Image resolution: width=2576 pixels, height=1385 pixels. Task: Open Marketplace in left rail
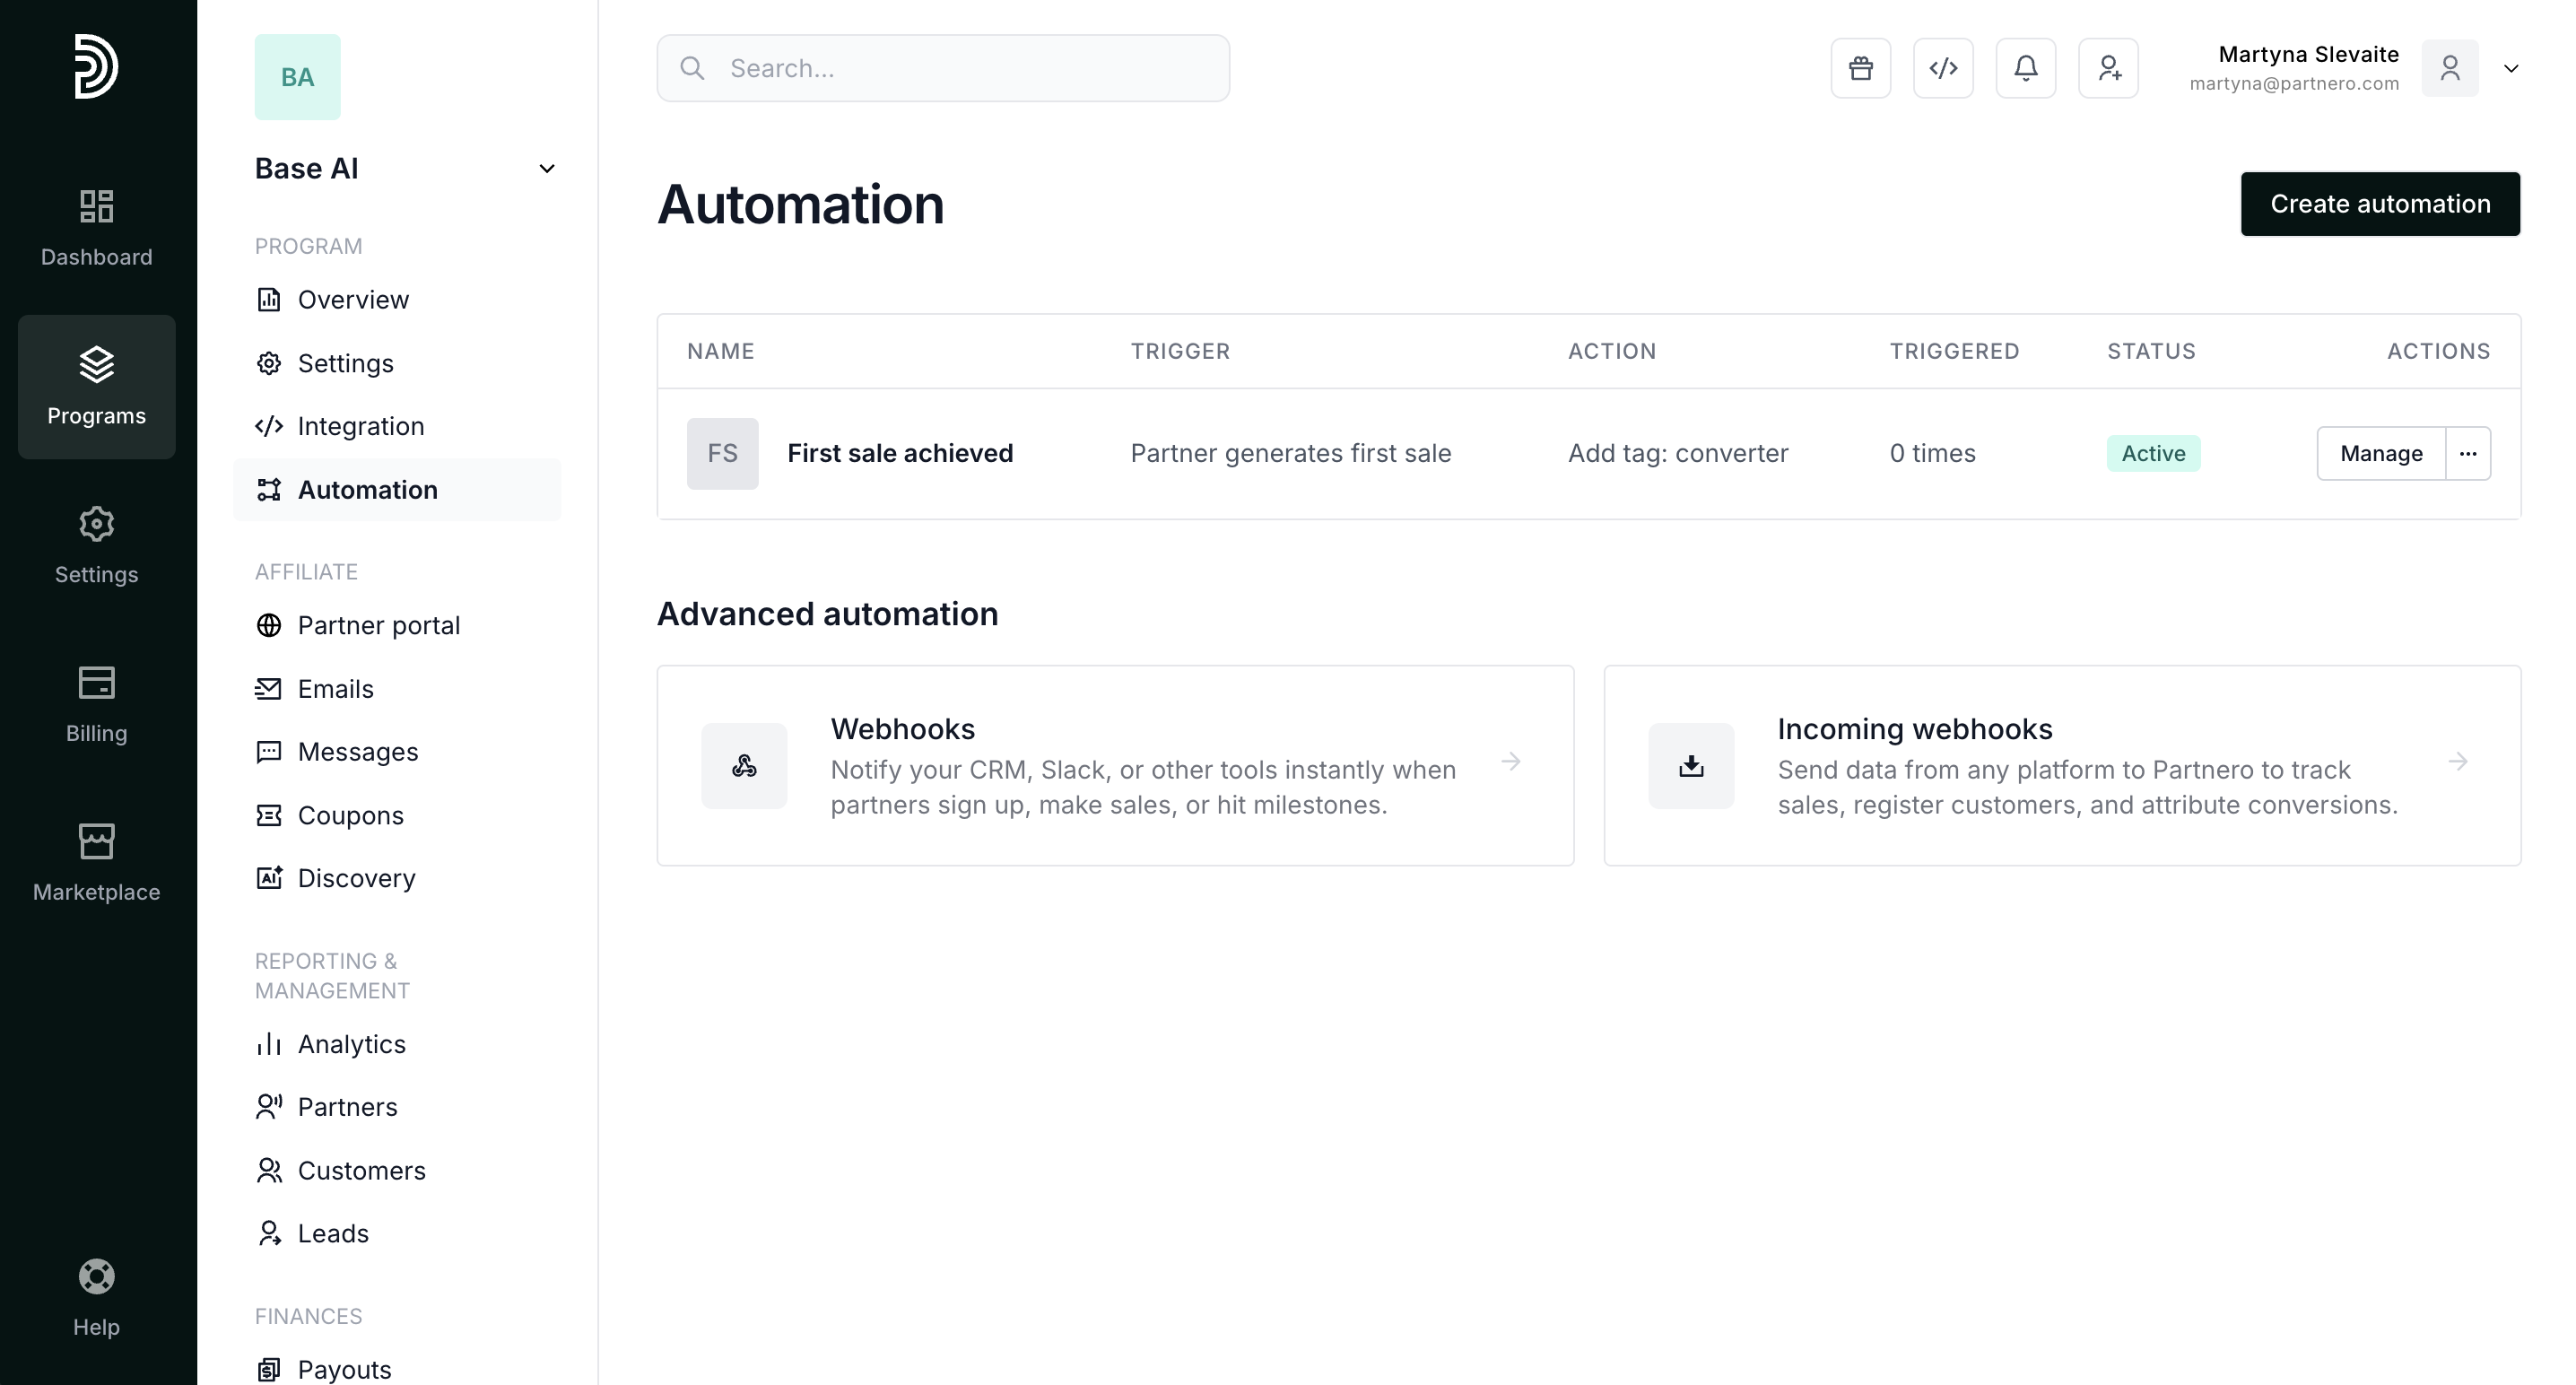click(x=96, y=862)
